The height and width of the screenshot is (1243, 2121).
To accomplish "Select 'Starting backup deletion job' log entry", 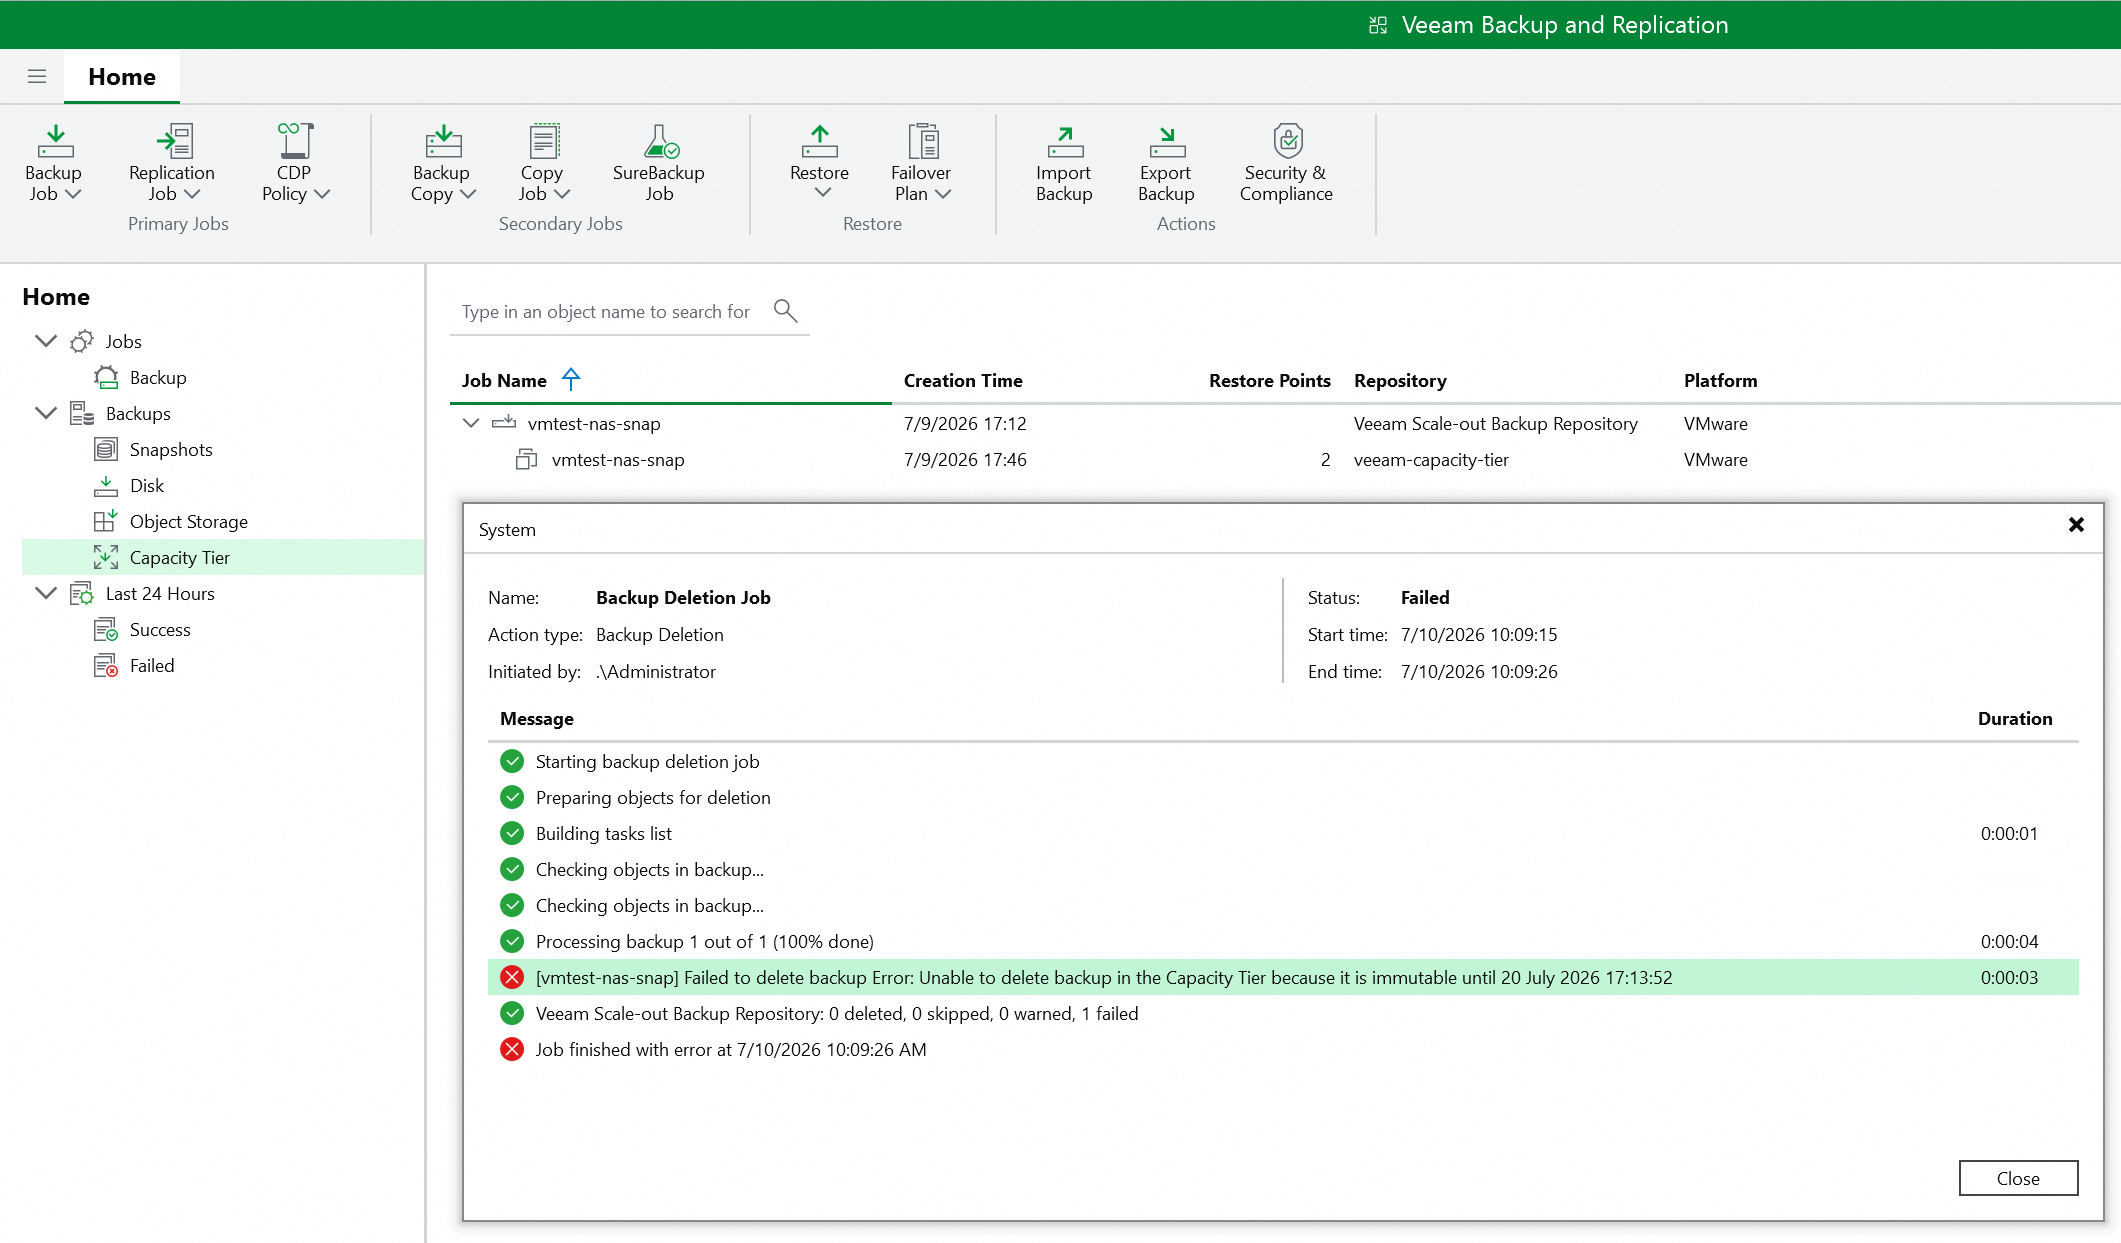I will [x=1283, y=761].
